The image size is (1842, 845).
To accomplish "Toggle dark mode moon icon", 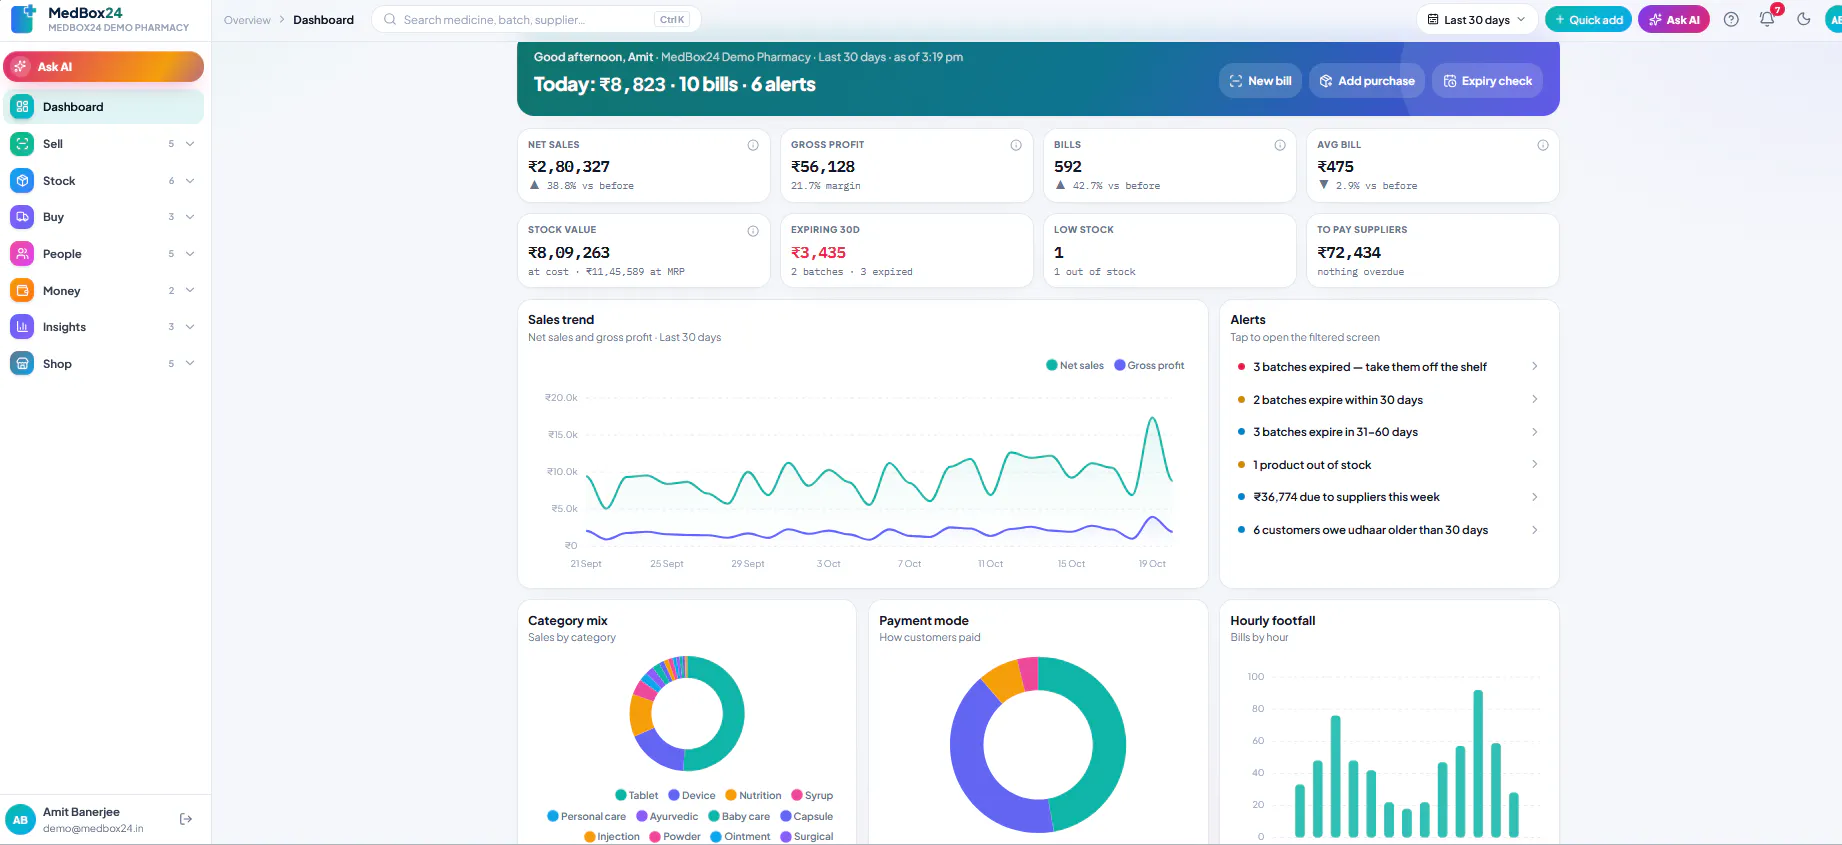I will coord(1804,20).
